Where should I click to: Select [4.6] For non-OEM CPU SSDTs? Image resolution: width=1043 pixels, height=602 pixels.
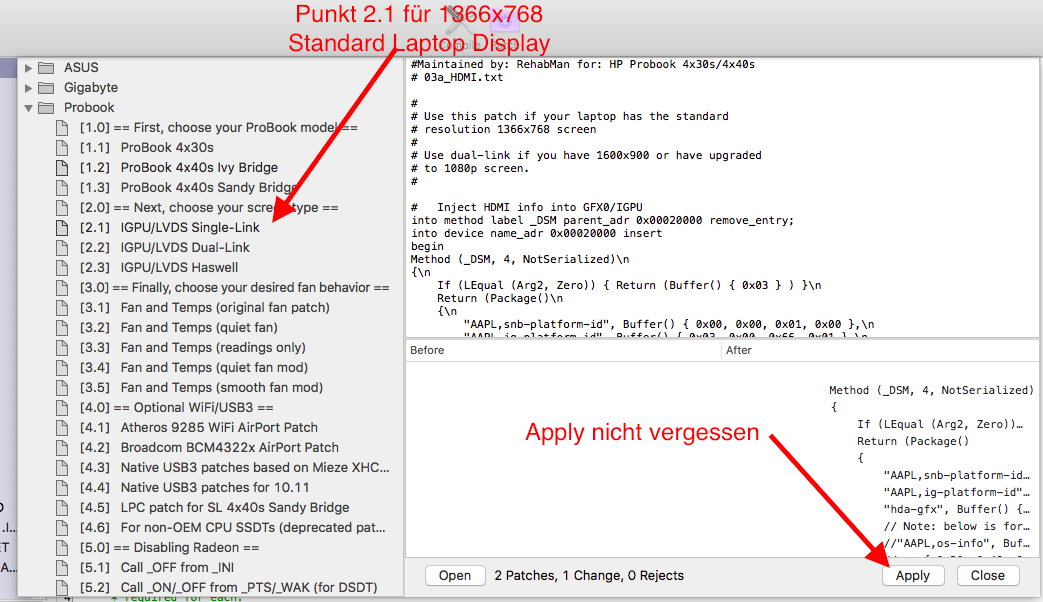pos(210,527)
